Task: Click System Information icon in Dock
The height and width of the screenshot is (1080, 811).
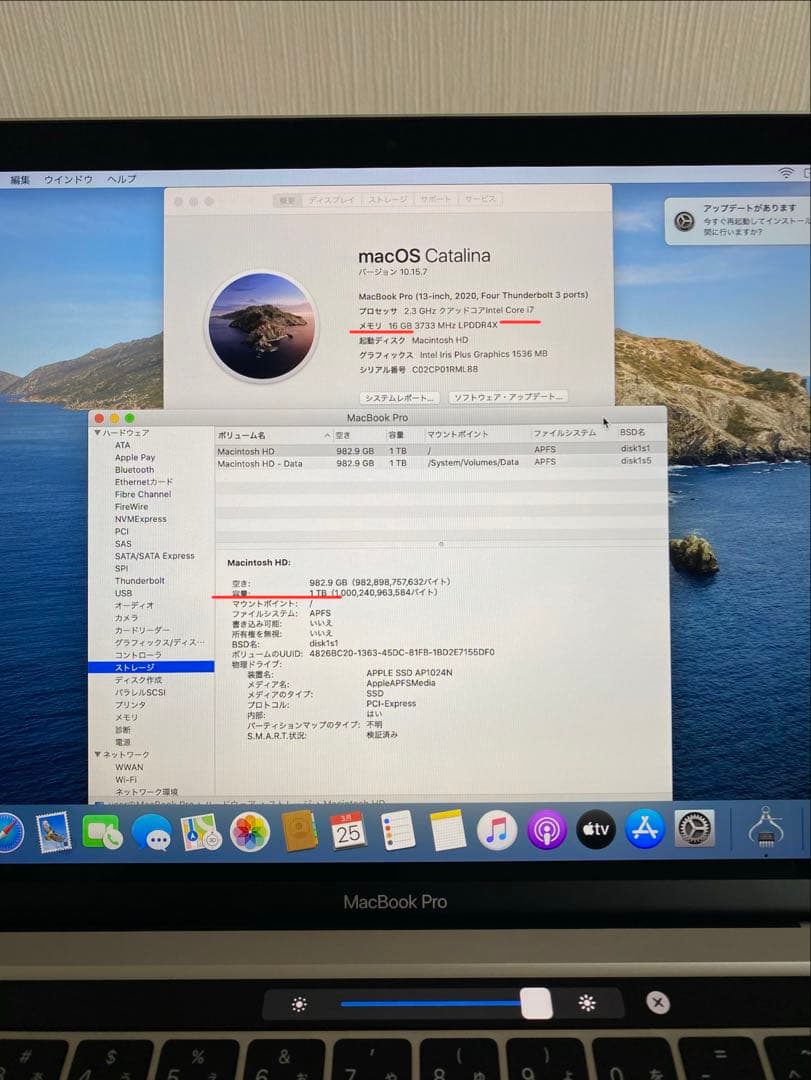Action: pyautogui.click(x=766, y=827)
